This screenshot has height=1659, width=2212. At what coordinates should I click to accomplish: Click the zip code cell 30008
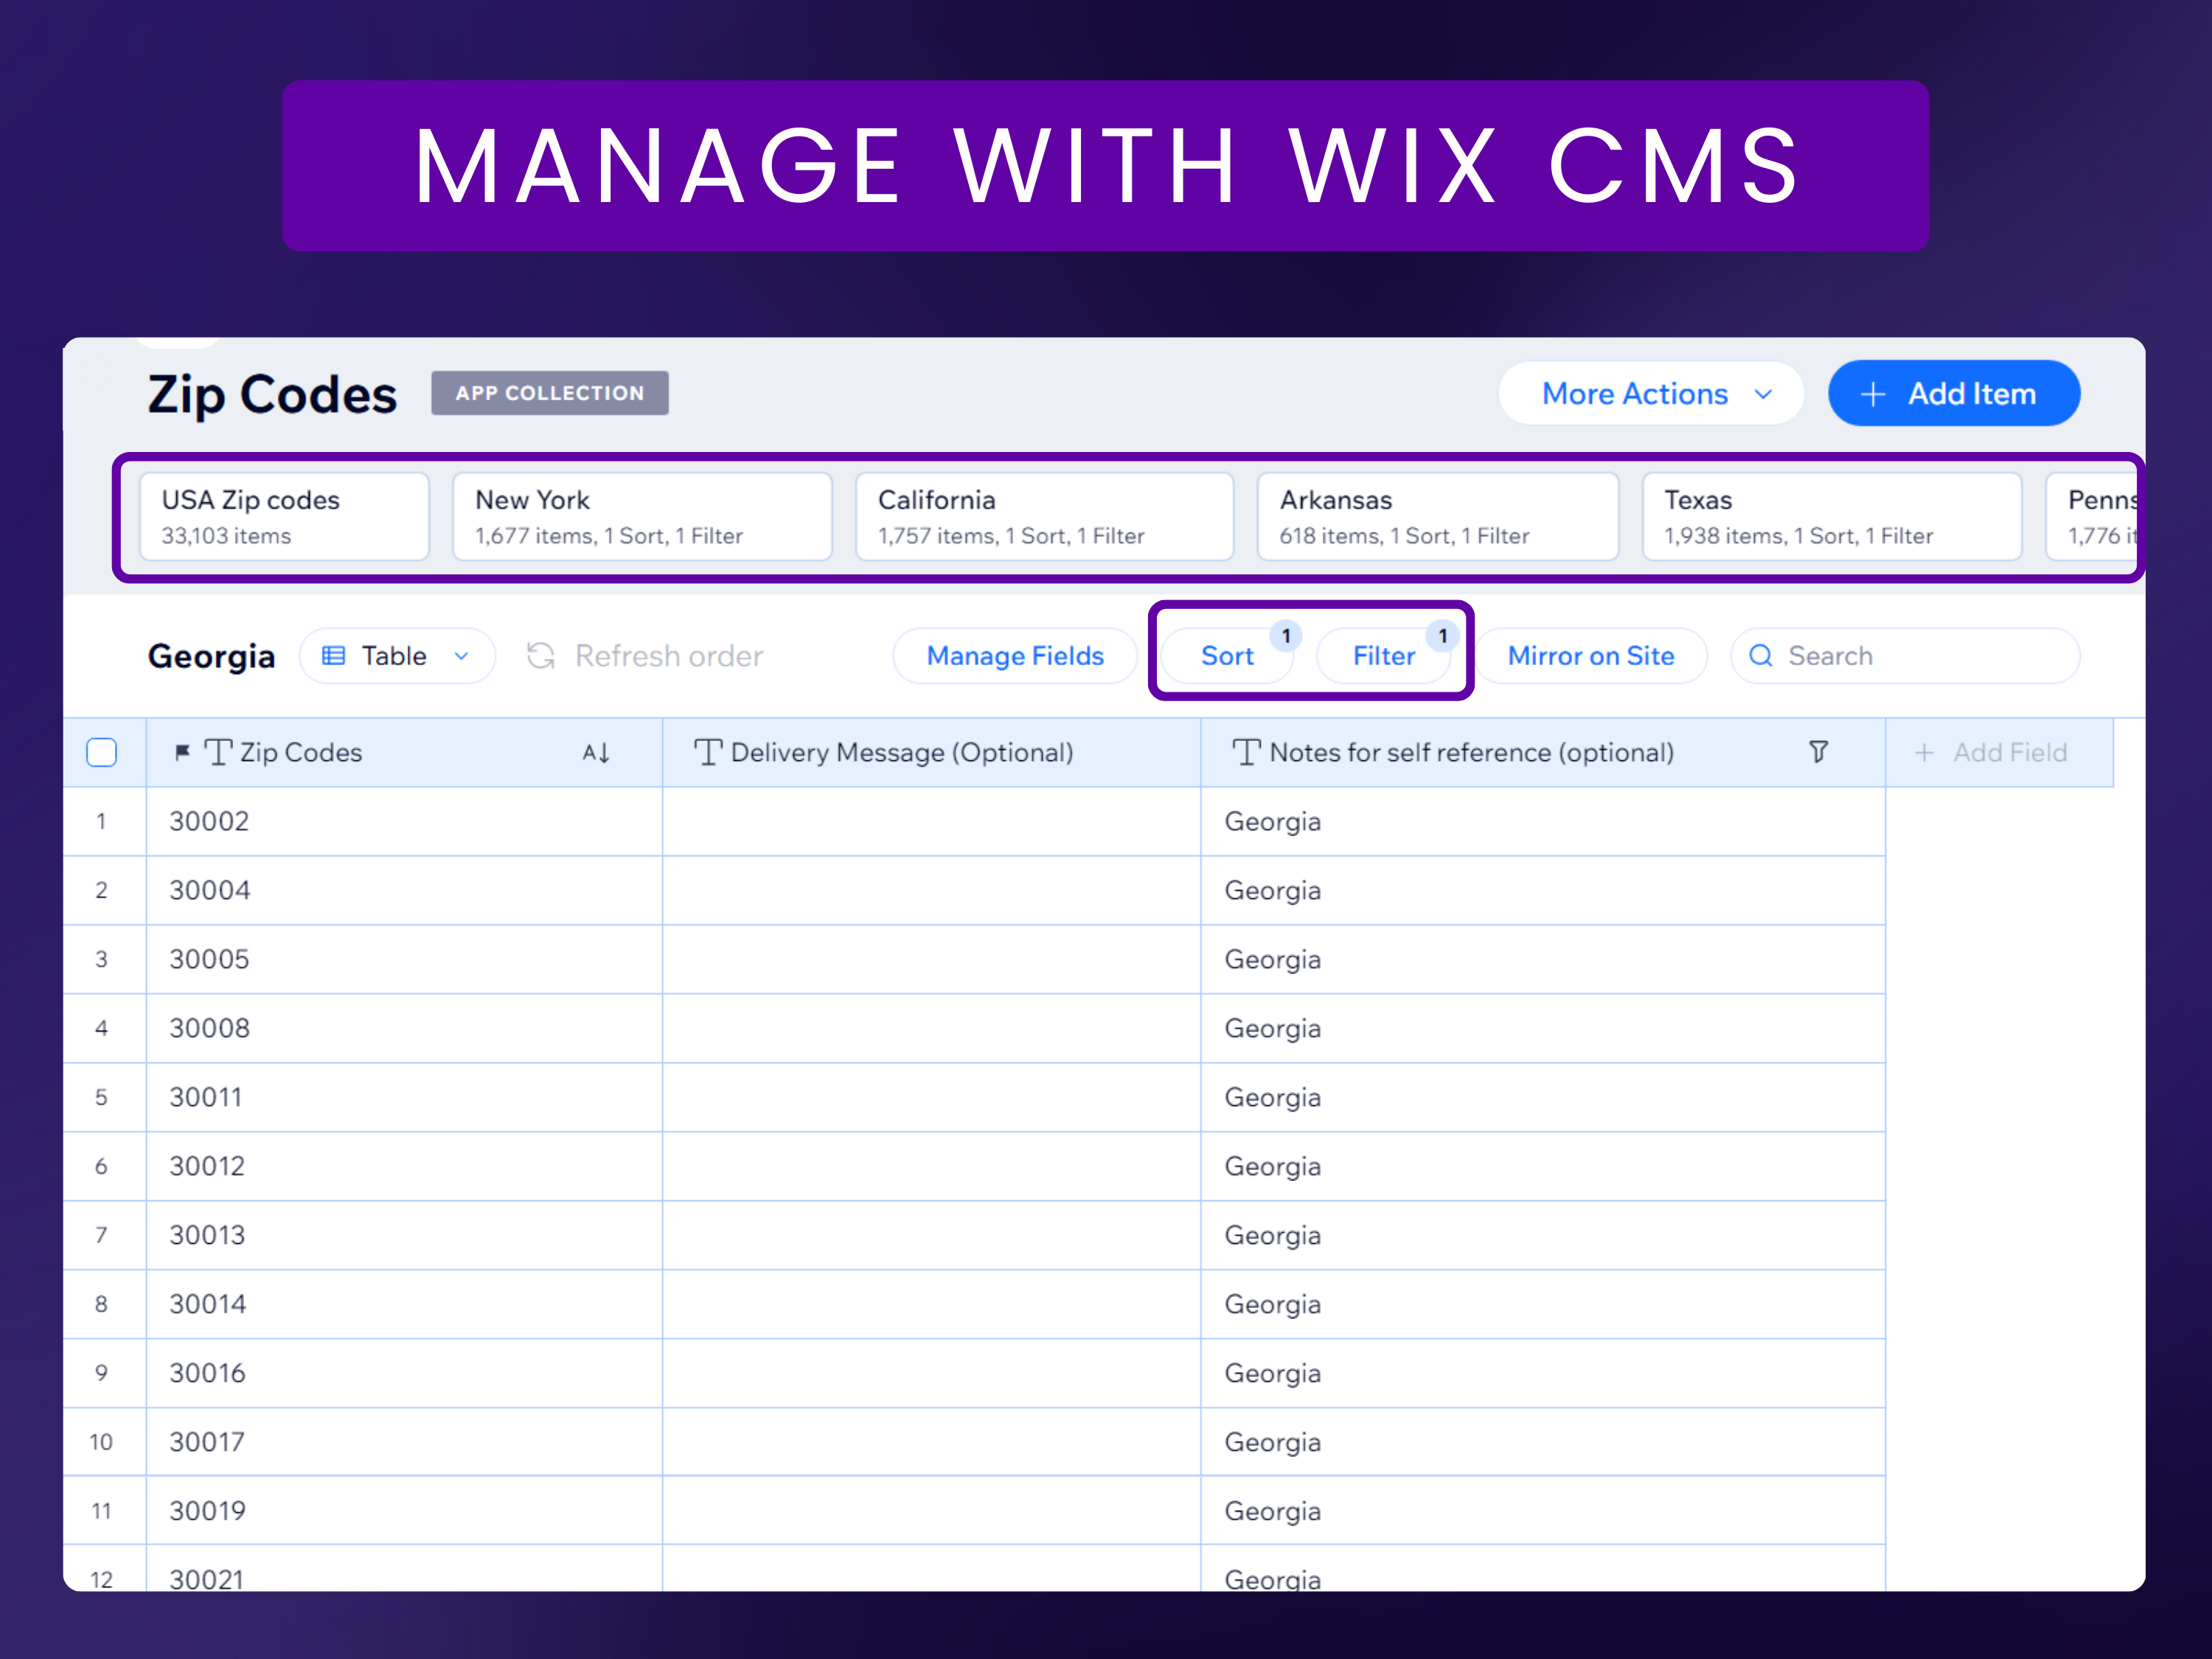(x=404, y=1029)
